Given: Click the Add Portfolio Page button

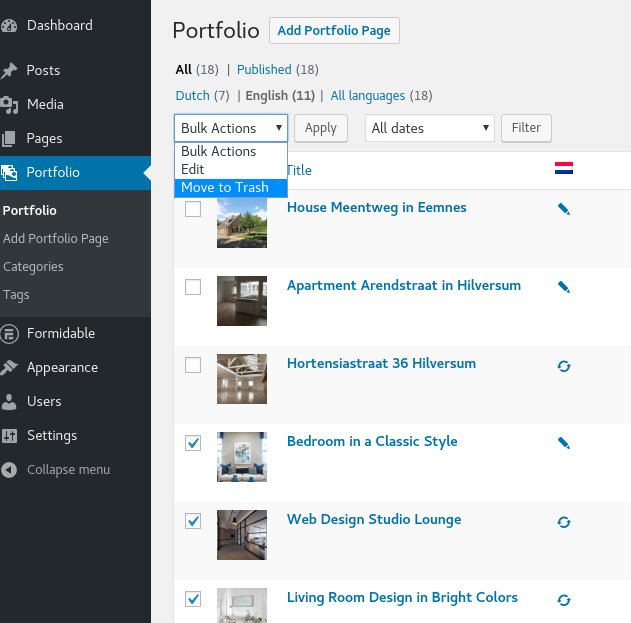Looking at the screenshot, I should click(x=334, y=31).
